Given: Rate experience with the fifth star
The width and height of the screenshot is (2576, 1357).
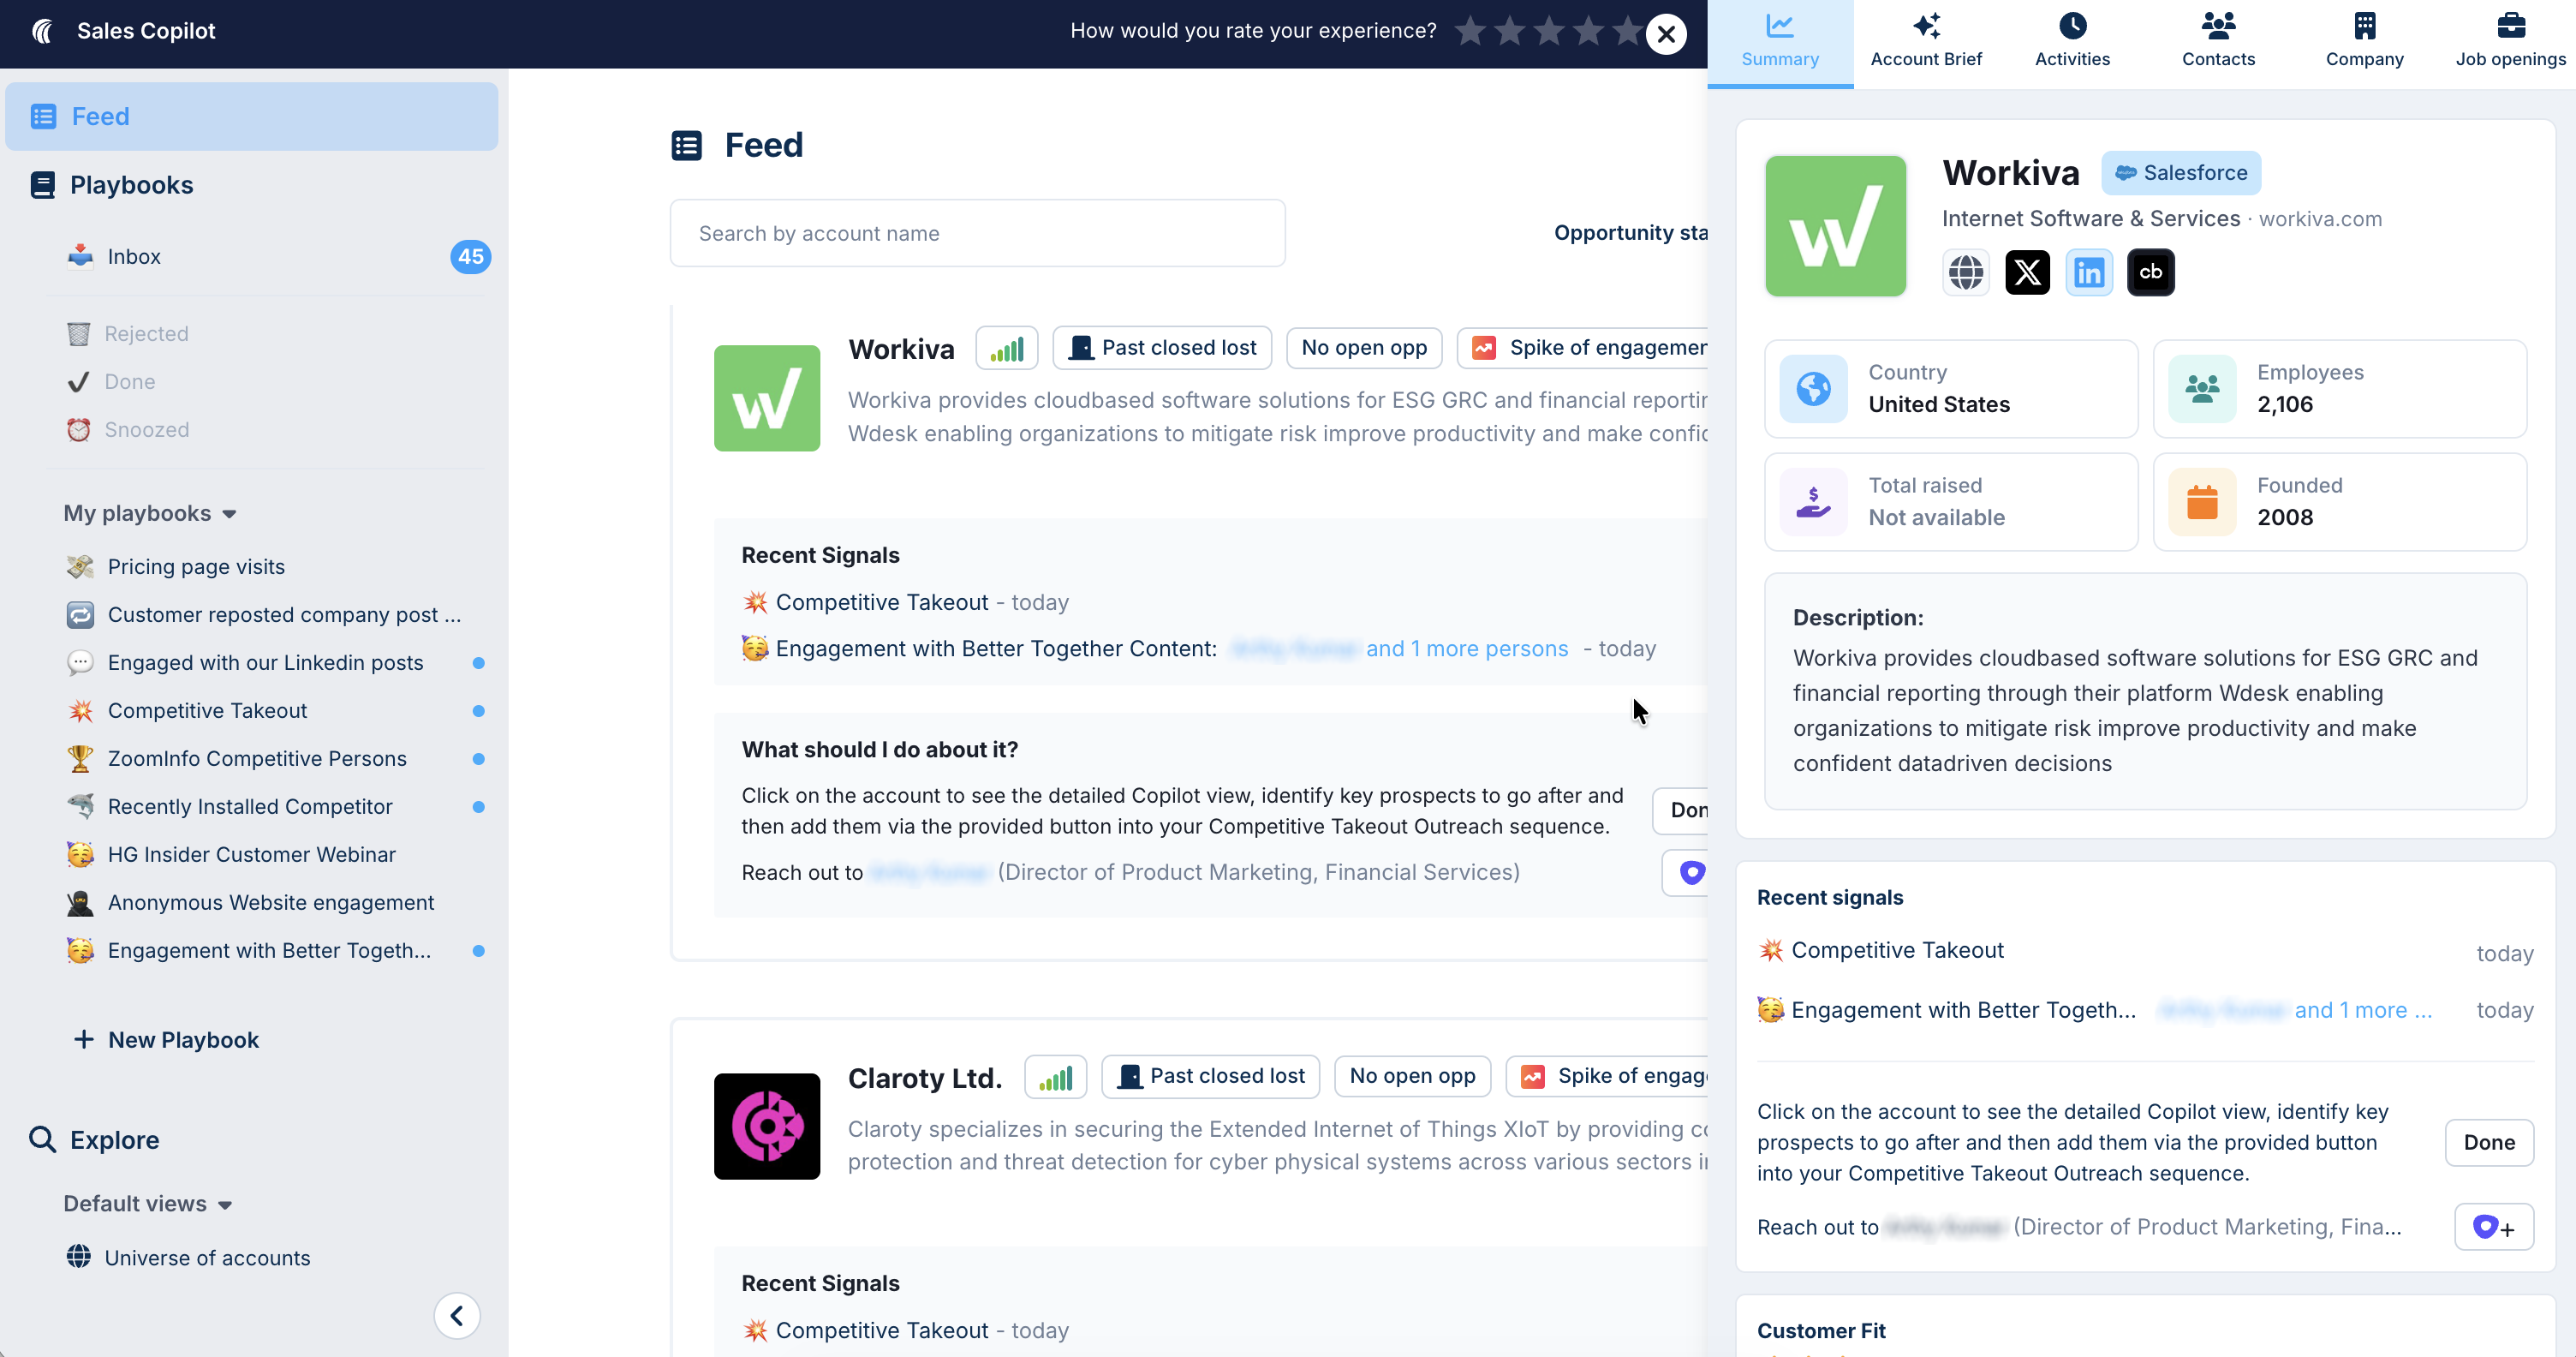Looking at the screenshot, I should click(1628, 31).
